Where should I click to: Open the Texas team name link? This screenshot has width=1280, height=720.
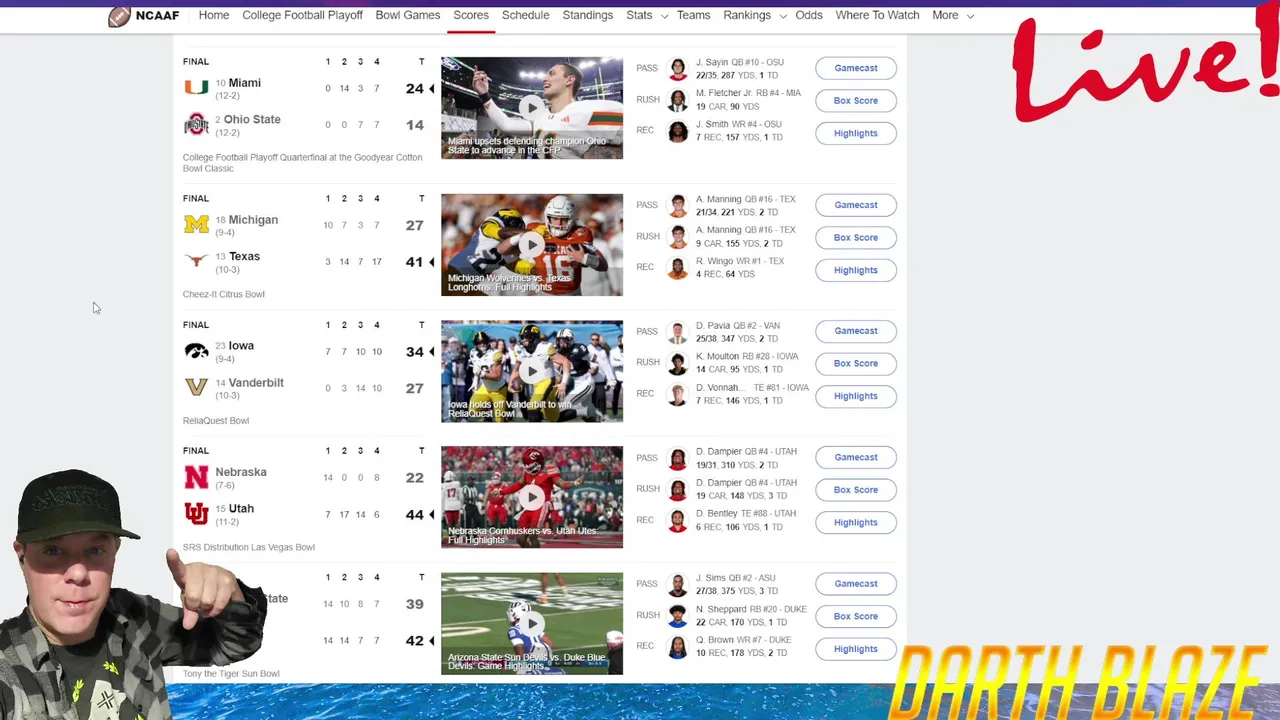click(245, 256)
